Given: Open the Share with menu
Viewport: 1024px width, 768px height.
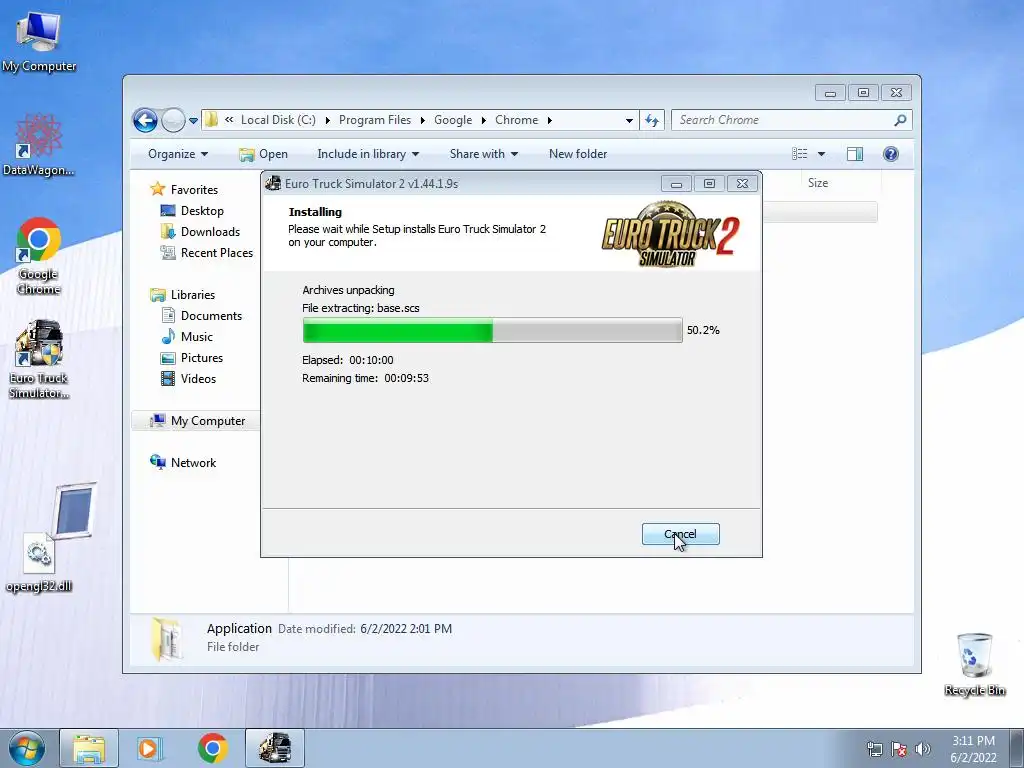Looking at the screenshot, I should [483, 154].
